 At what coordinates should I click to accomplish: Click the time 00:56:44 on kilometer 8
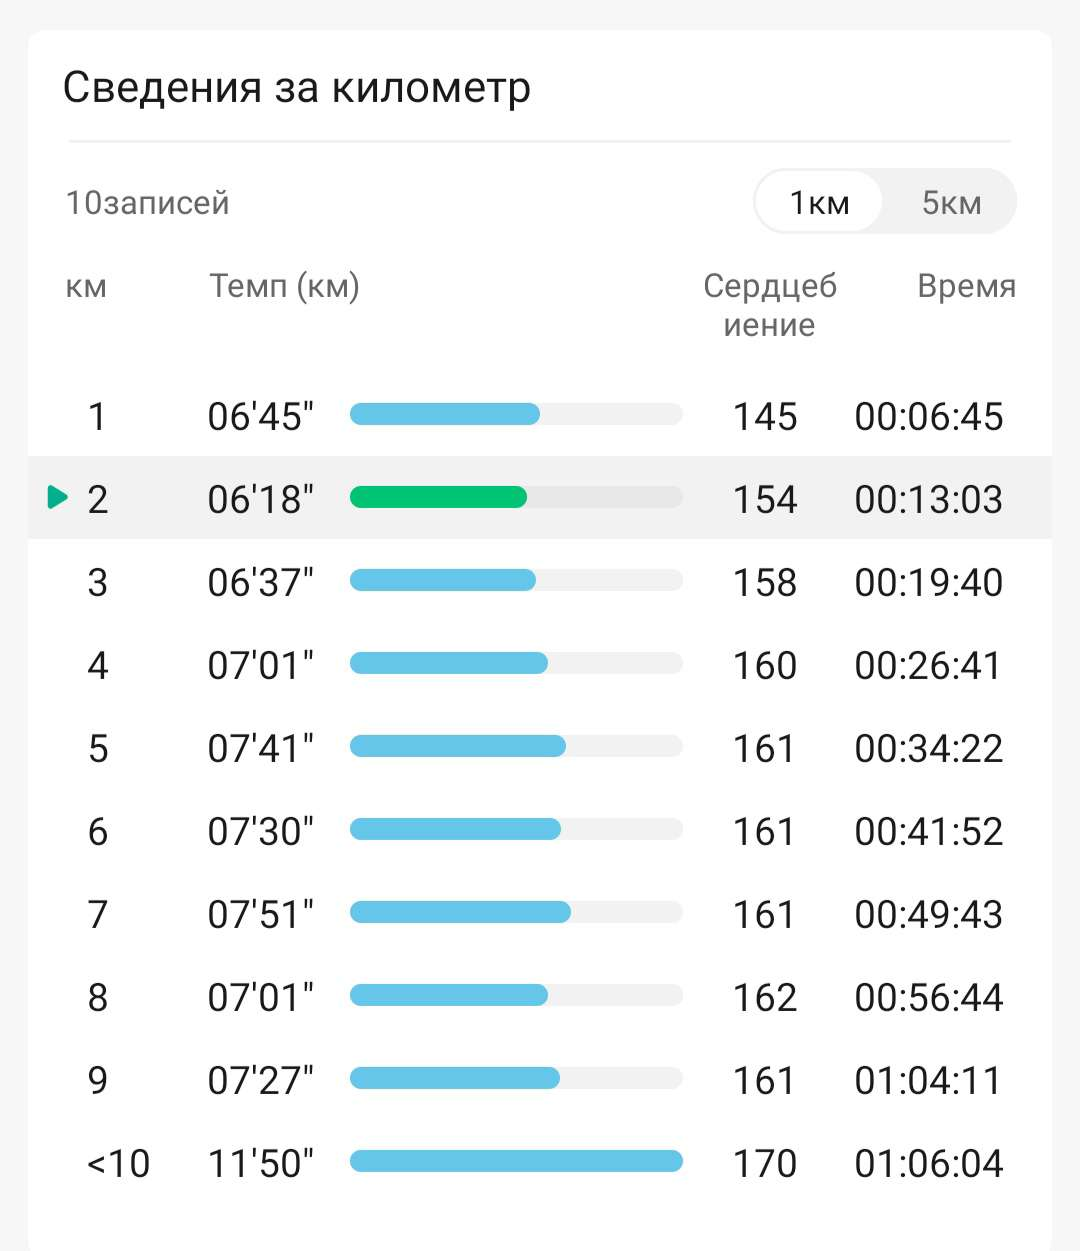tap(928, 997)
